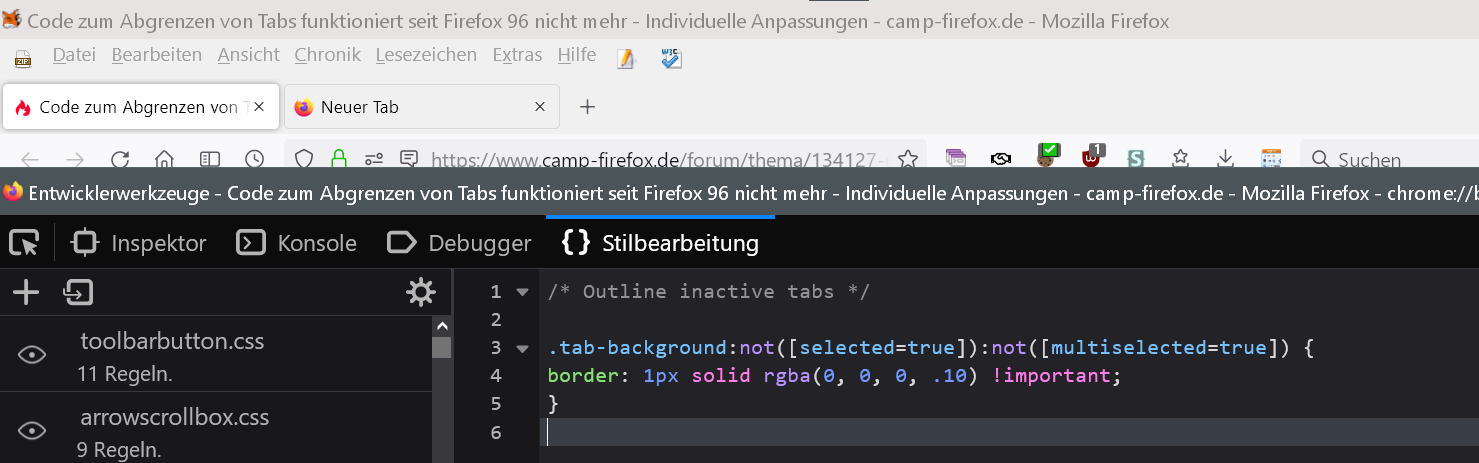
Task: Click the ZIP icon in the menu bar
Action: 23,59
